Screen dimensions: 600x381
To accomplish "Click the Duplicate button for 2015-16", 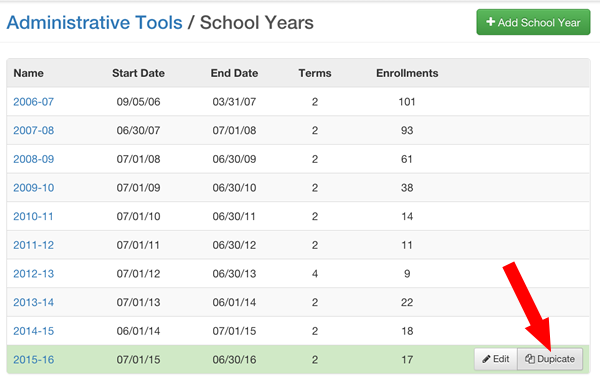I will pyautogui.click(x=550, y=359).
